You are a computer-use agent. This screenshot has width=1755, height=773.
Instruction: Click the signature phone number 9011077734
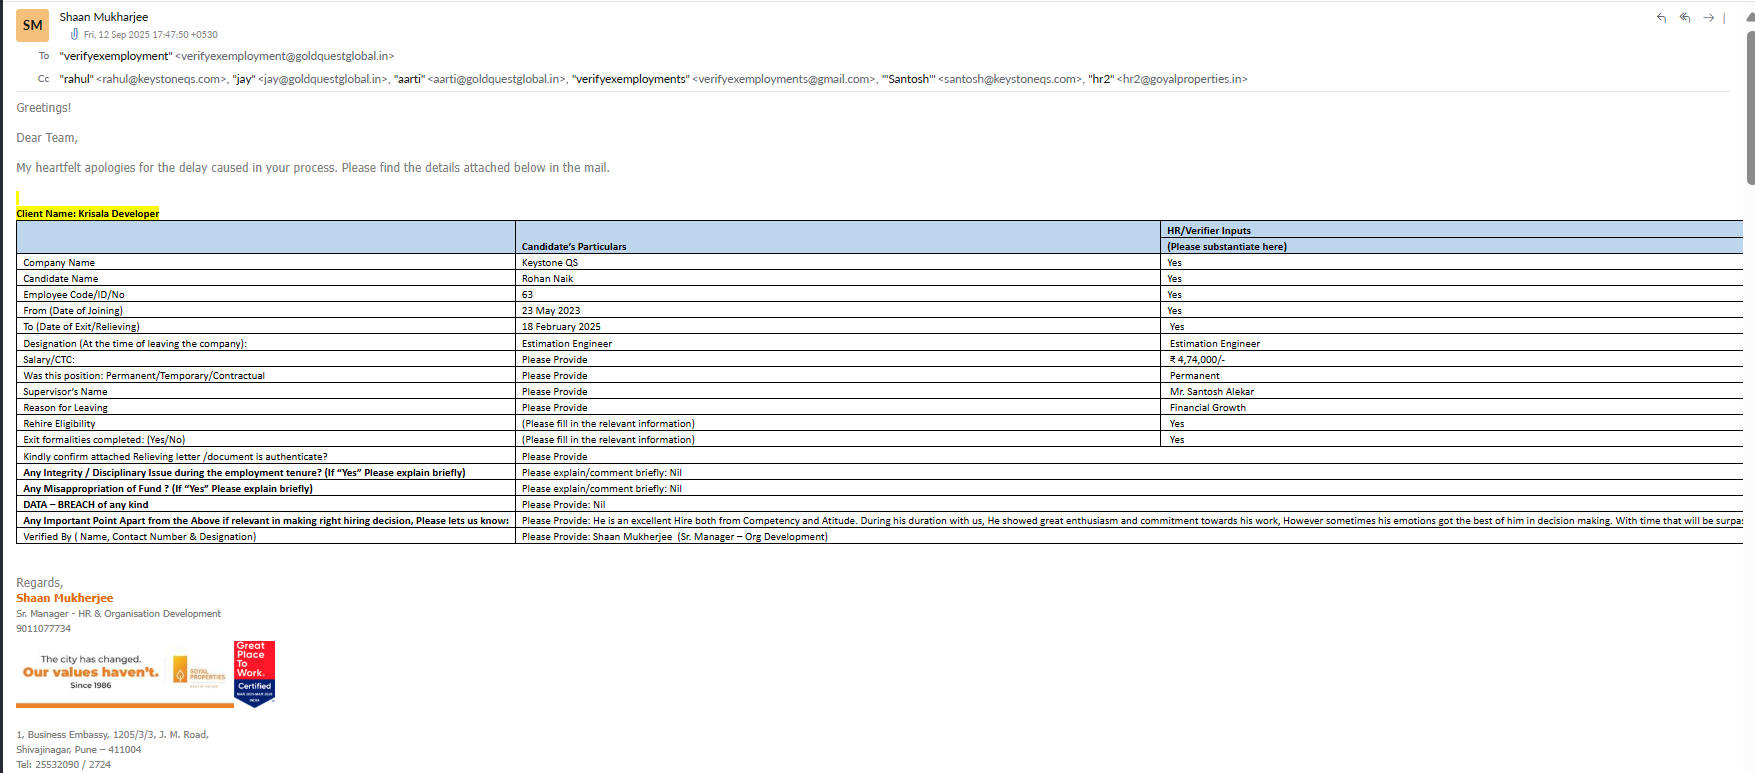pos(44,628)
